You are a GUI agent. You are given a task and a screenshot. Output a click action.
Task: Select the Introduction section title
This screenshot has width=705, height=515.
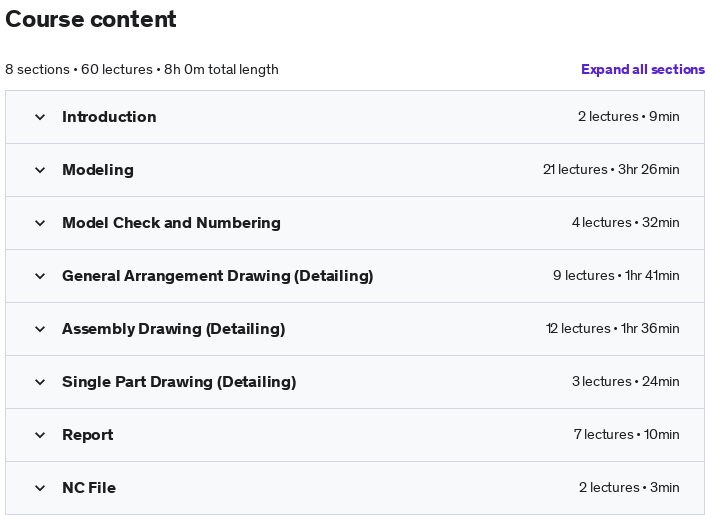[109, 117]
